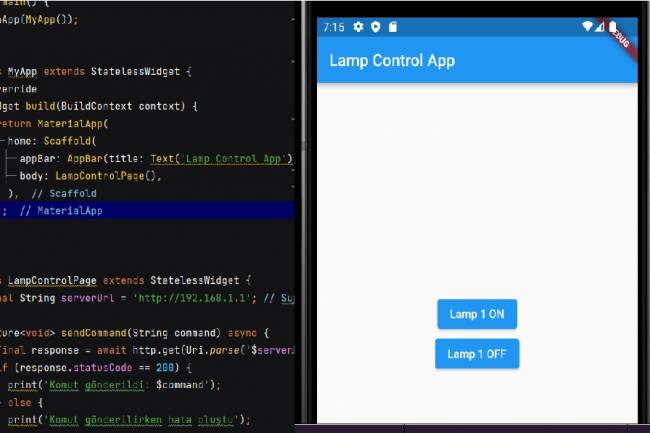Click the 7:15 clock in status bar
Viewport: 650px width, 433px height.
pyautogui.click(x=334, y=27)
